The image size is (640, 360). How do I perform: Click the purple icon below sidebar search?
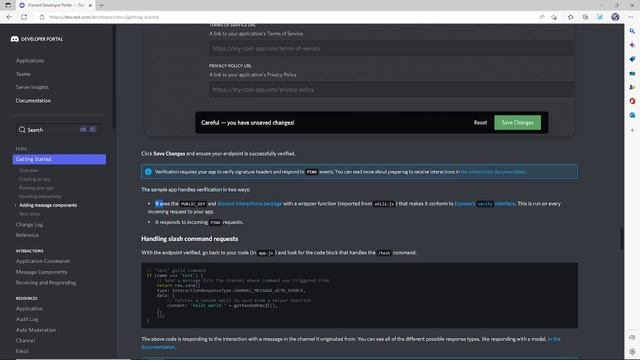(632, 45)
